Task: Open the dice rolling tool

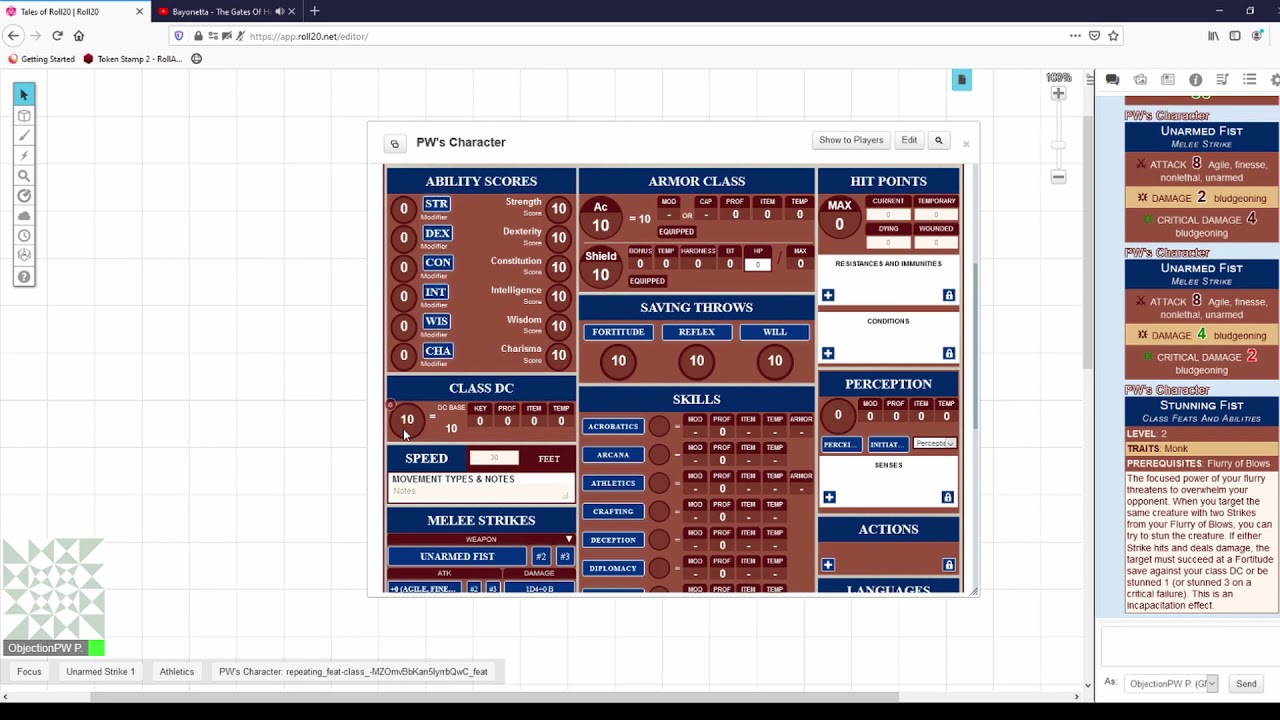Action: (24, 256)
